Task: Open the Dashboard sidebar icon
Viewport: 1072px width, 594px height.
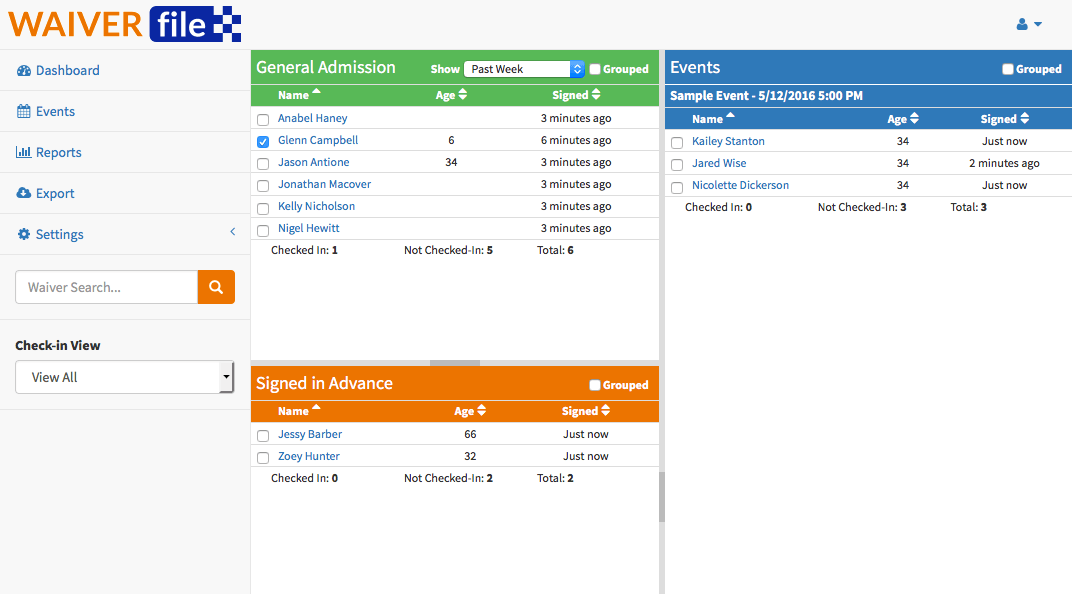Action: click(x=22, y=70)
